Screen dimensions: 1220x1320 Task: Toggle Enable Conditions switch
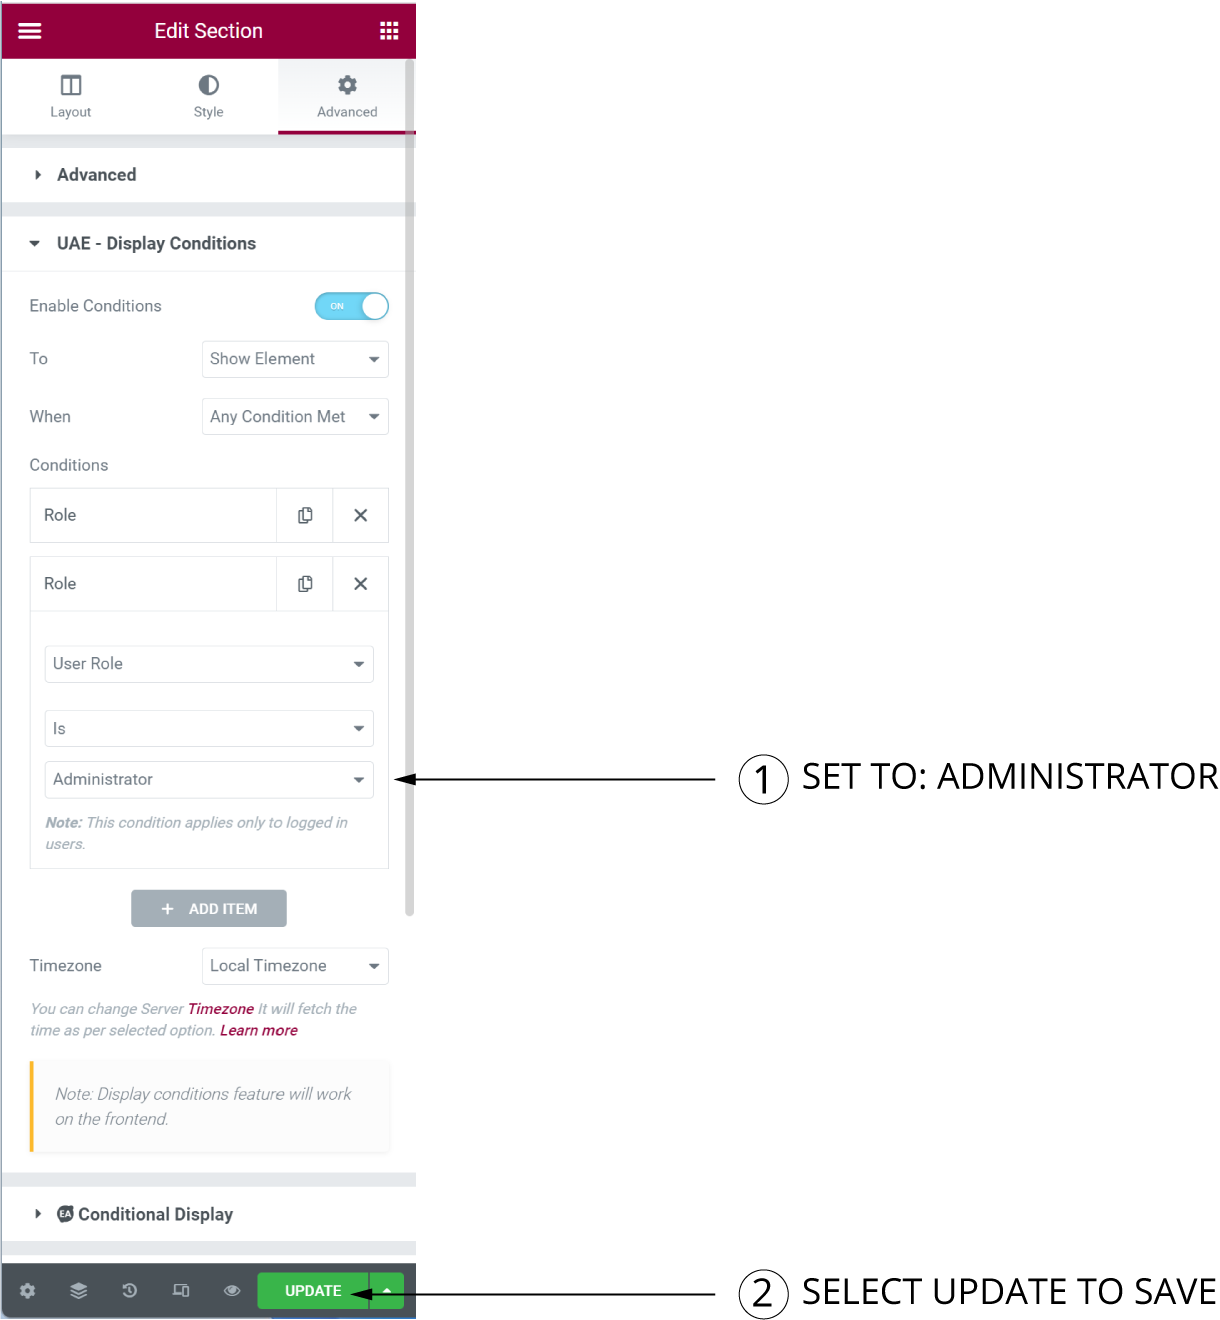351,306
